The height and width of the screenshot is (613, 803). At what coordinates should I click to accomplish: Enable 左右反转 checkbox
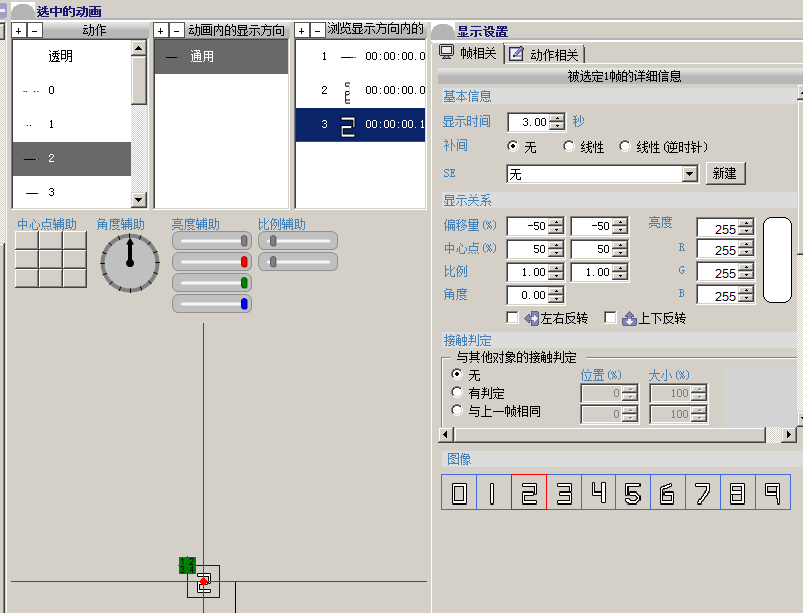pyautogui.click(x=512, y=318)
